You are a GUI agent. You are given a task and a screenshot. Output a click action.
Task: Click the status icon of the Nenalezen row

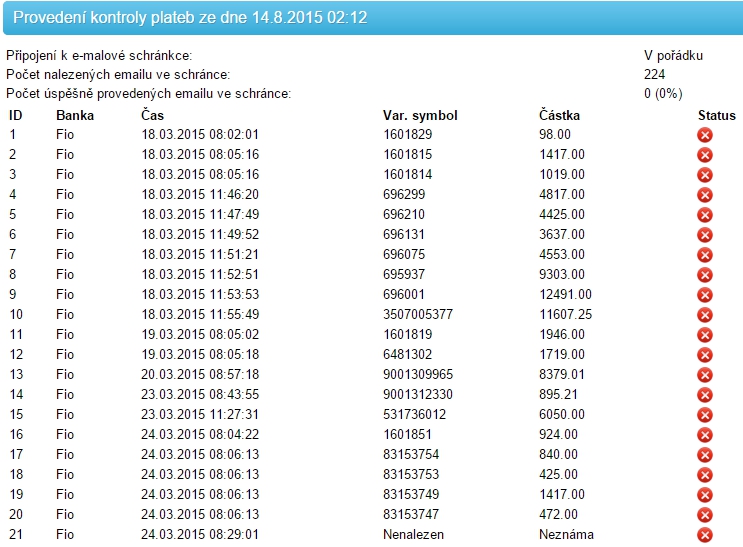coord(704,535)
